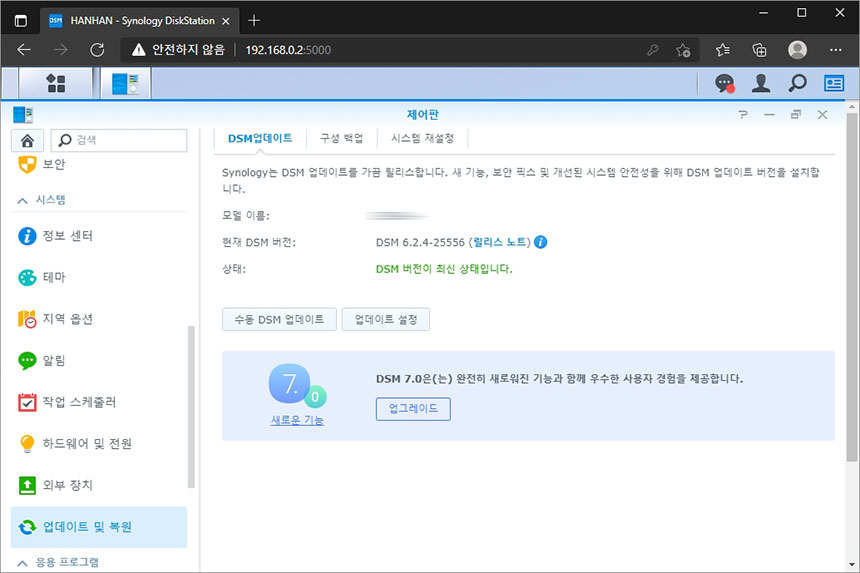Open the 릴리스 노트 link

click(500, 242)
